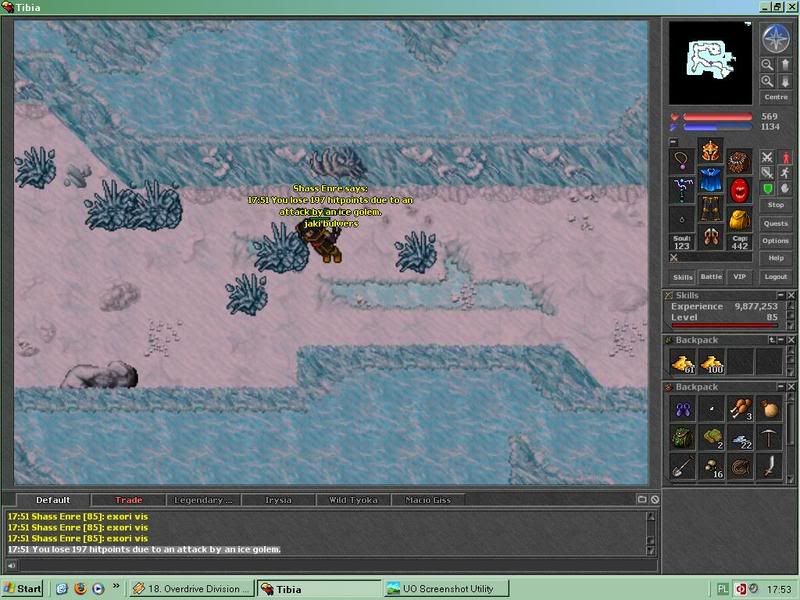The image size is (800, 600).
Task: Open the brown bag container slot
Action: click(739, 162)
